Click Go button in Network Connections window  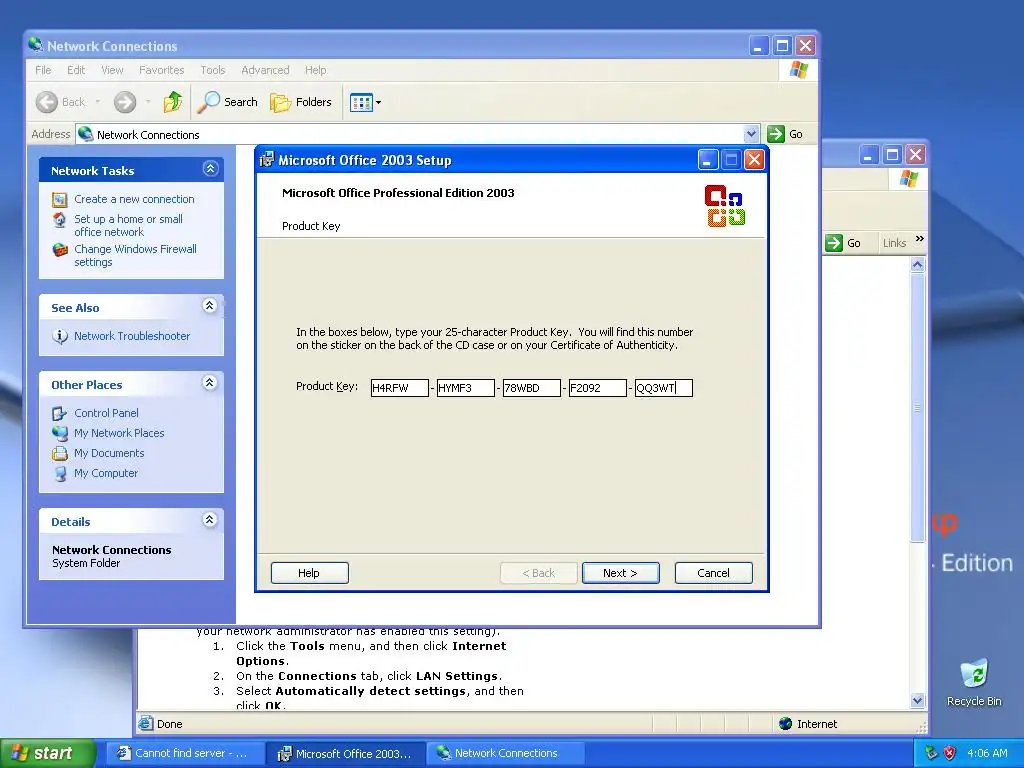(785, 134)
